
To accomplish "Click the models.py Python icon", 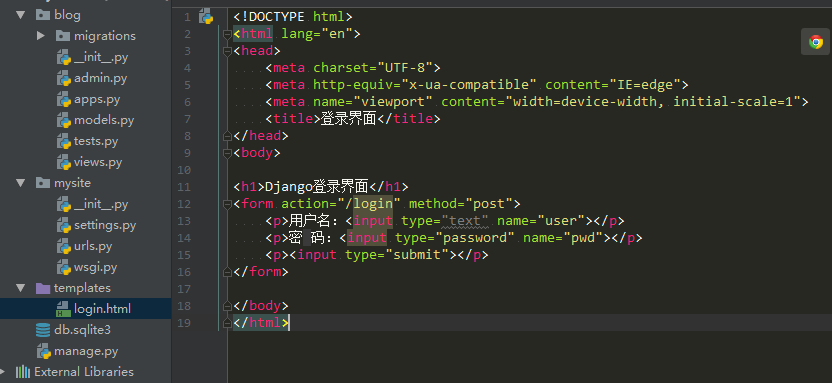I will coord(64,120).
